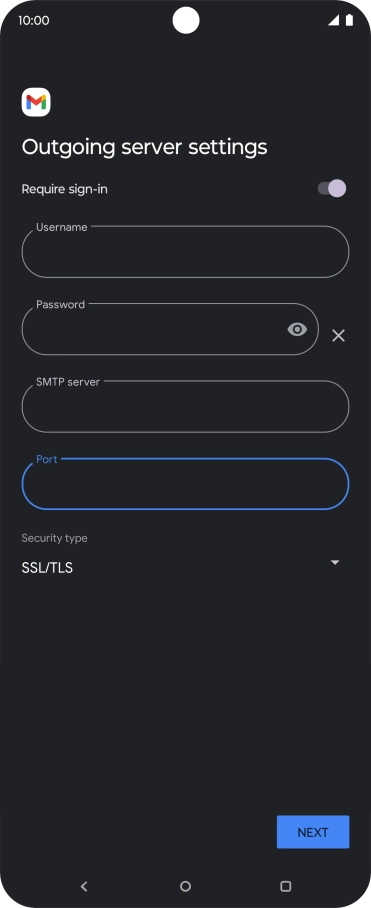Viewport: 371px width, 908px height.
Task: Clear the password using X icon
Action: (338, 335)
